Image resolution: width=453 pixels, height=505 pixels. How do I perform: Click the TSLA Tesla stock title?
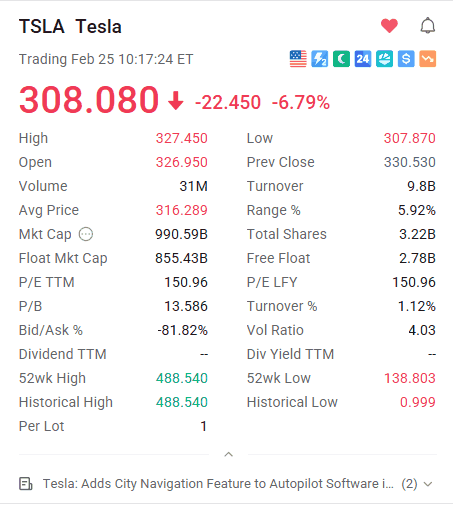(70, 26)
